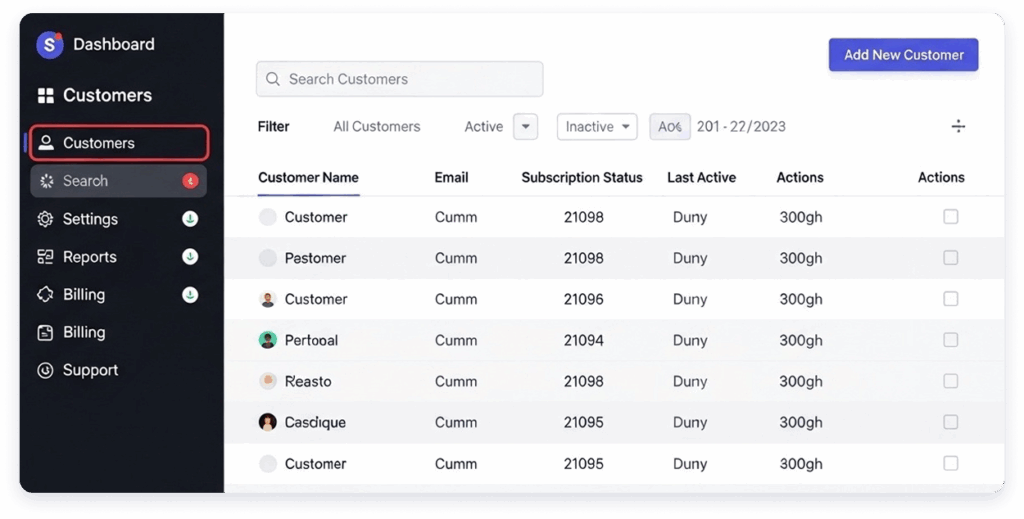Click the grid icon beside the Customers heading
The width and height of the screenshot is (1024, 519).
45,96
